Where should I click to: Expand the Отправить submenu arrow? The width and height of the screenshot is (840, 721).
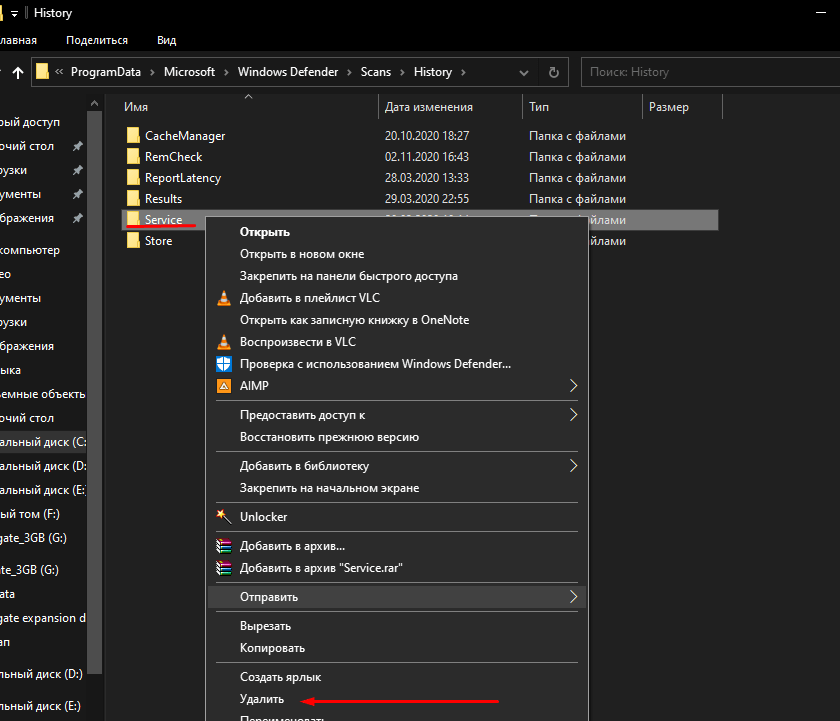[x=573, y=597]
